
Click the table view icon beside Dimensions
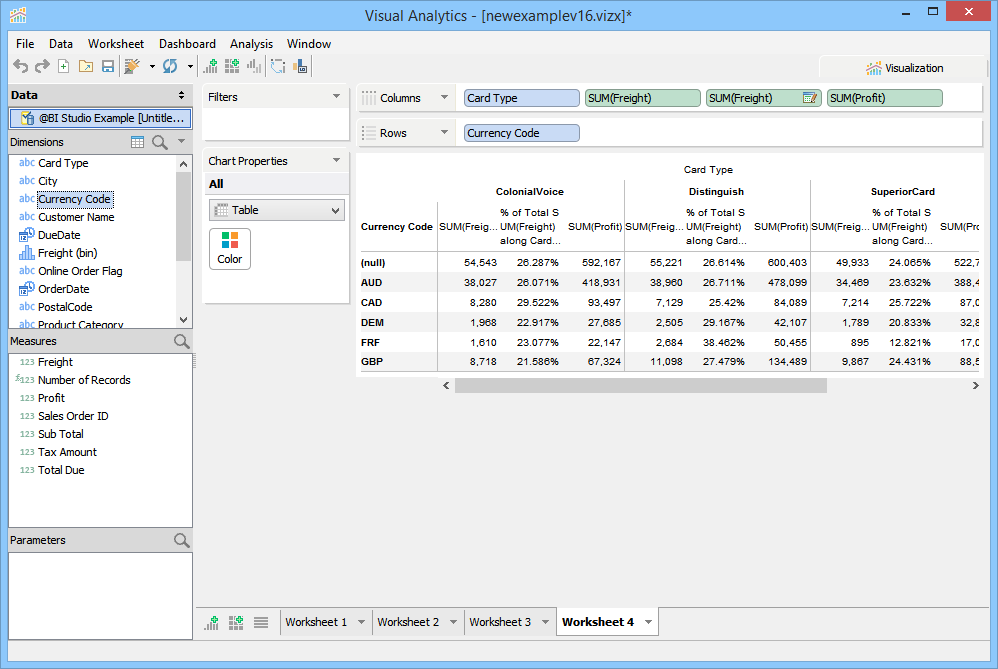(x=138, y=142)
